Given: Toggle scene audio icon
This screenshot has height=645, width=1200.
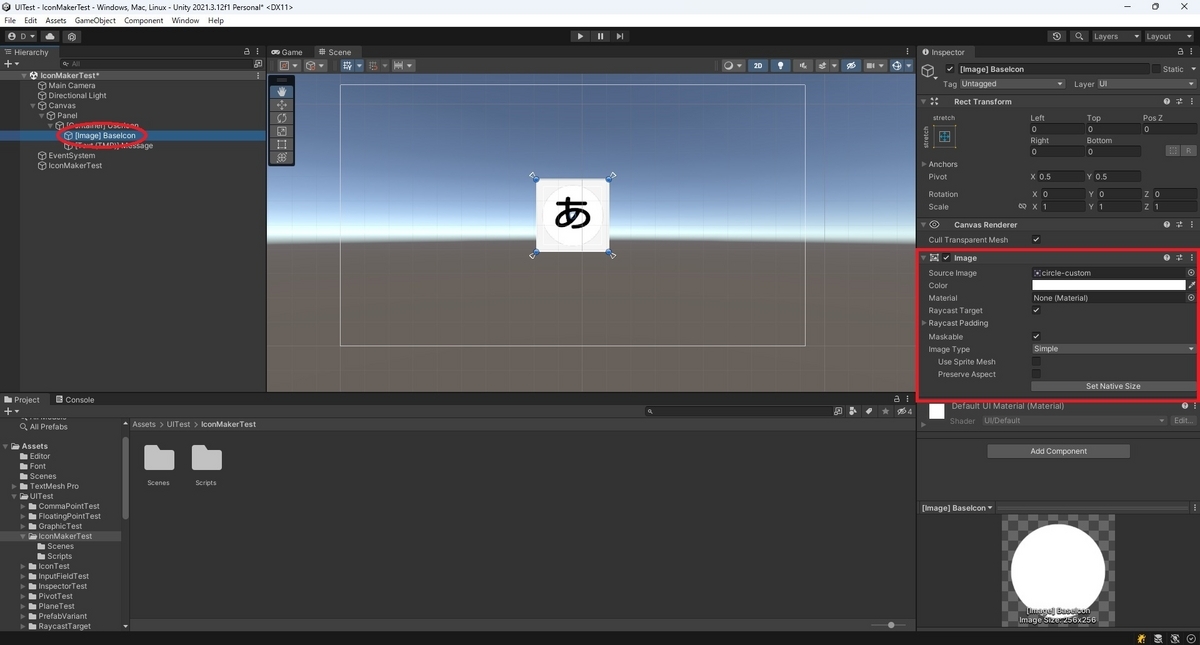Looking at the screenshot, I should [804, 66].
